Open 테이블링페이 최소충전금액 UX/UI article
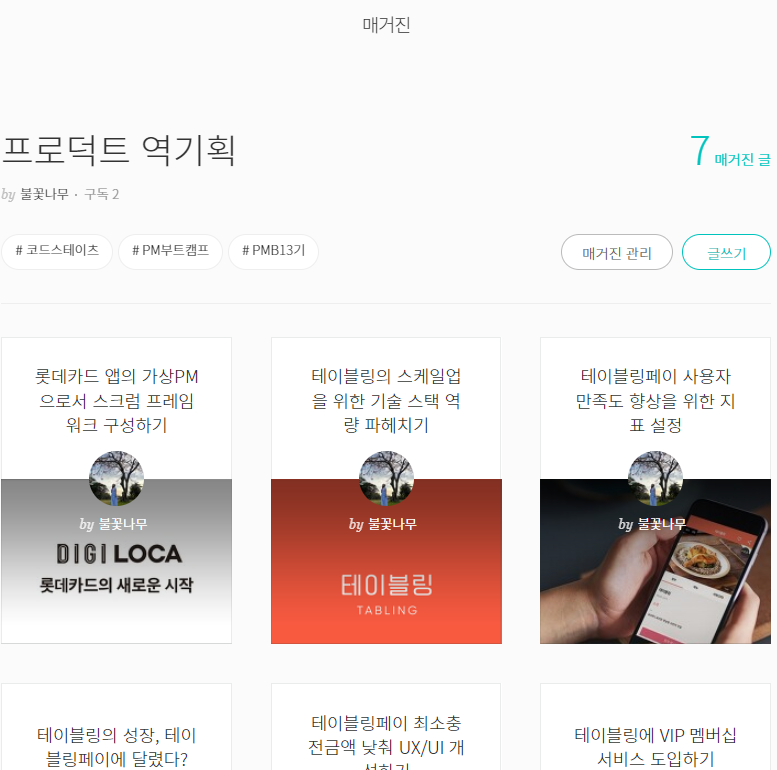Viewport: 777px width, 770px height. [x=386, y=741]
